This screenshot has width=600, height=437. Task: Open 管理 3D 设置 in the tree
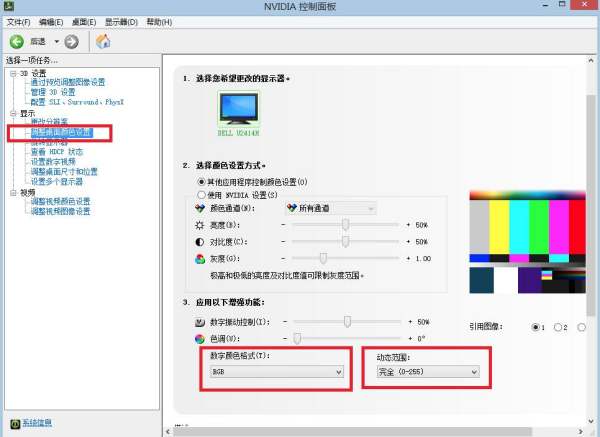[53, 92]
